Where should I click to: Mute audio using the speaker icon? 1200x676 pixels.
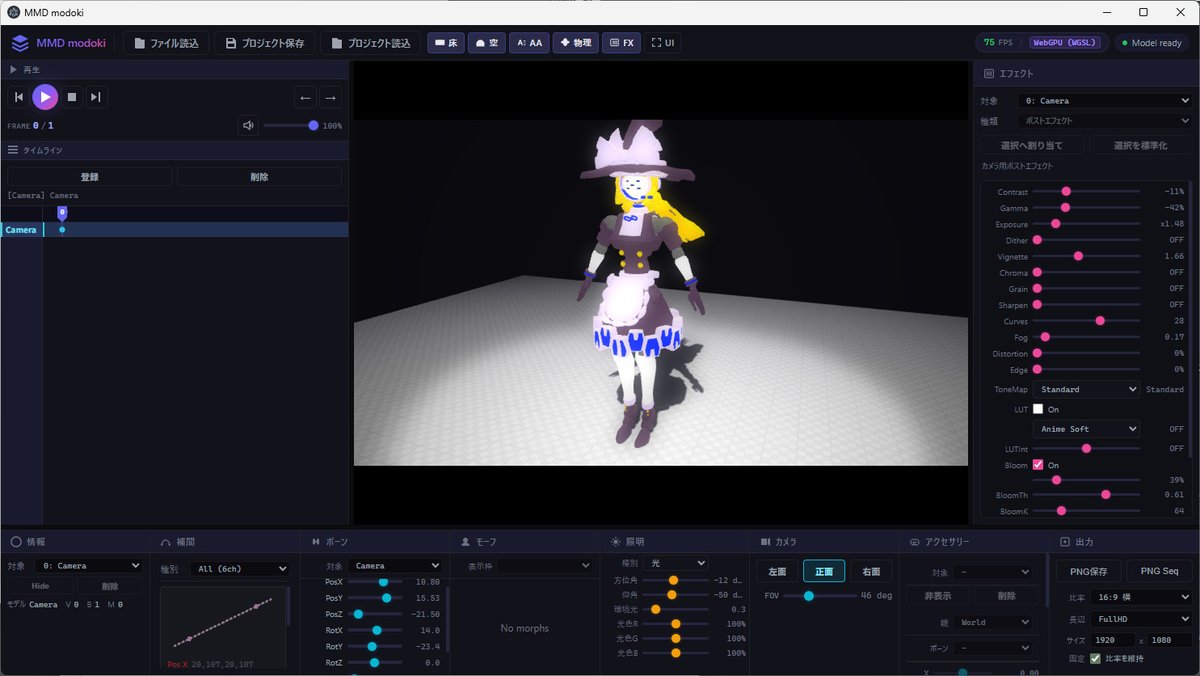(x=248, y=126)
